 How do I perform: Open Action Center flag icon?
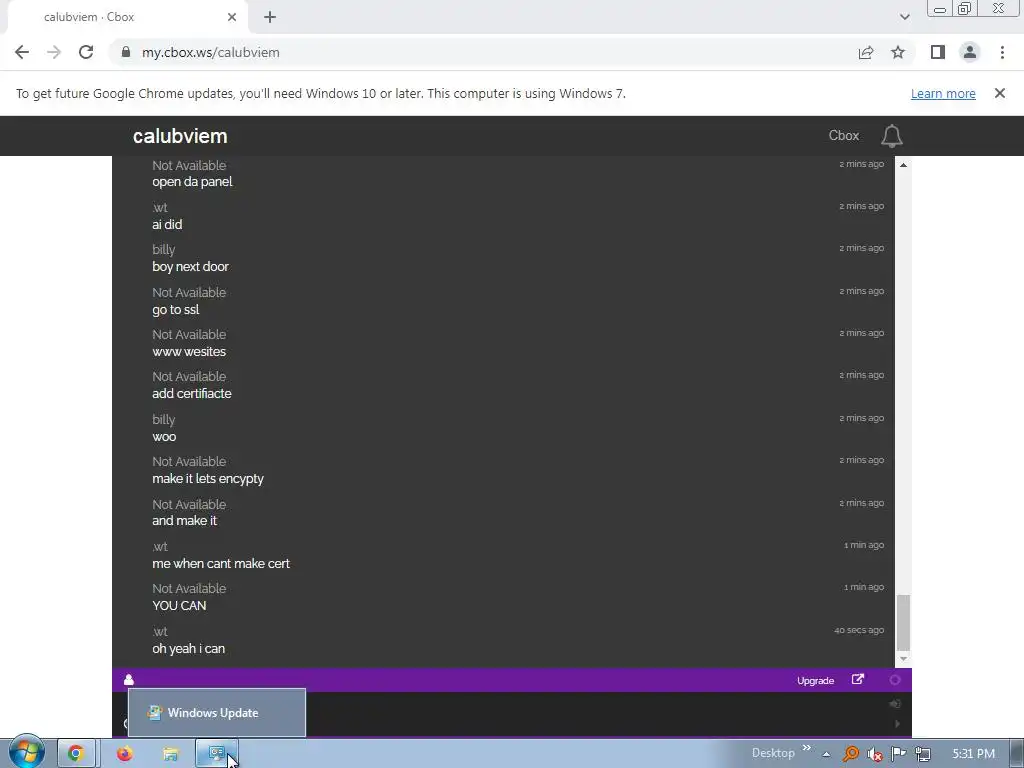(899, 754)
